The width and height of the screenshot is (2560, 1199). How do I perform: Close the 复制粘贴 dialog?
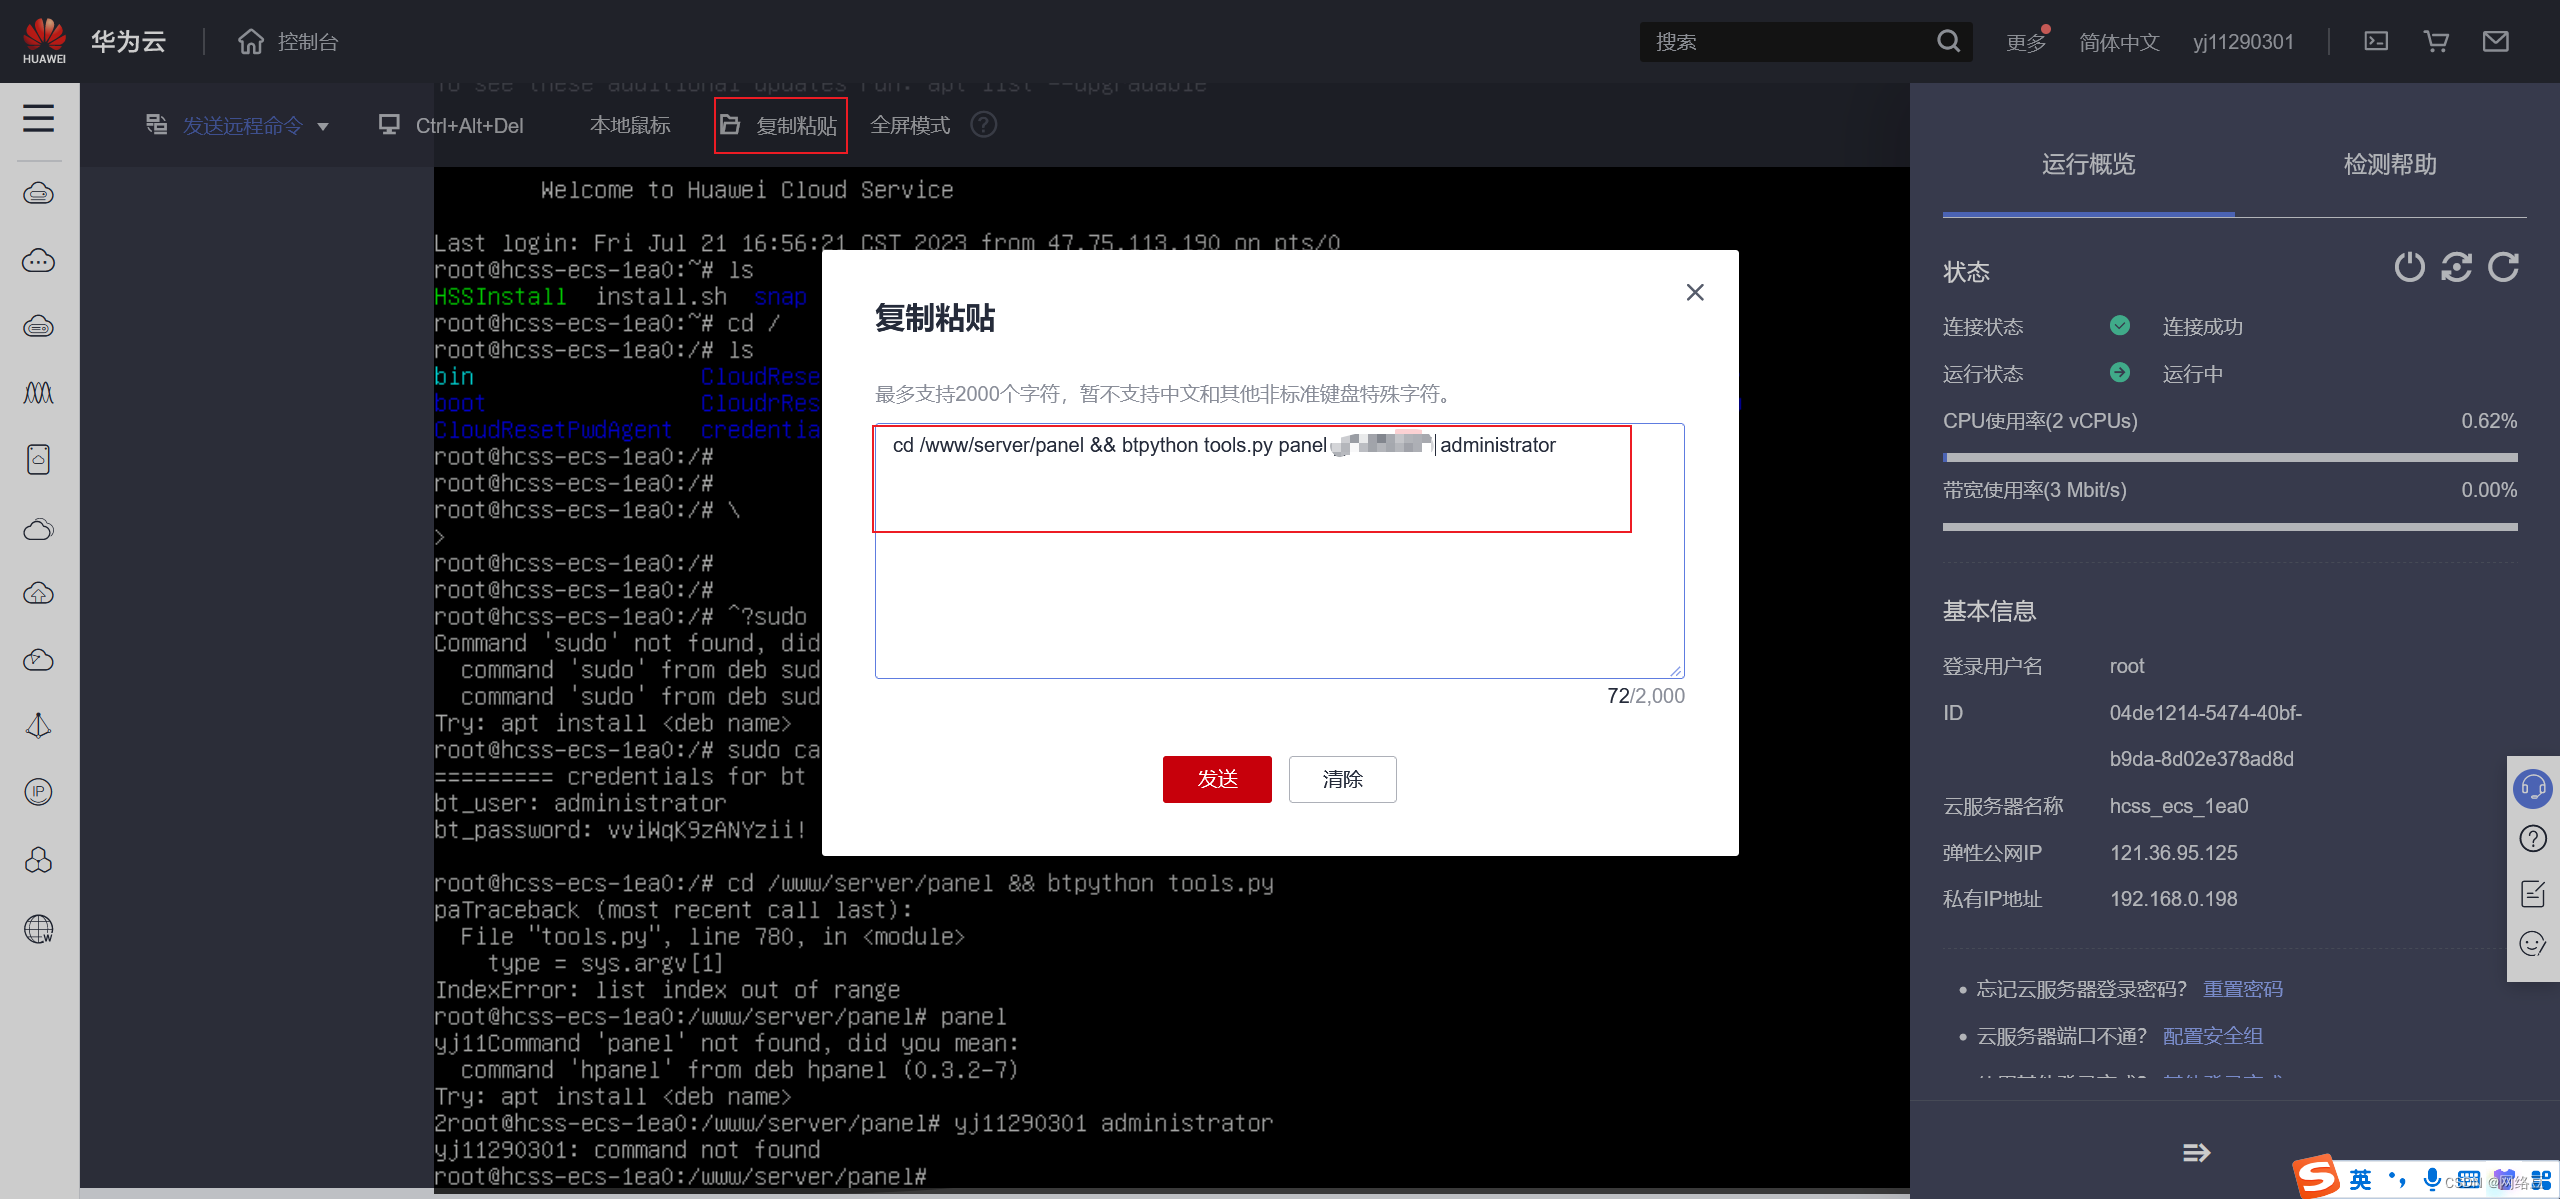pyautogui.click(x=1695, y=292)
